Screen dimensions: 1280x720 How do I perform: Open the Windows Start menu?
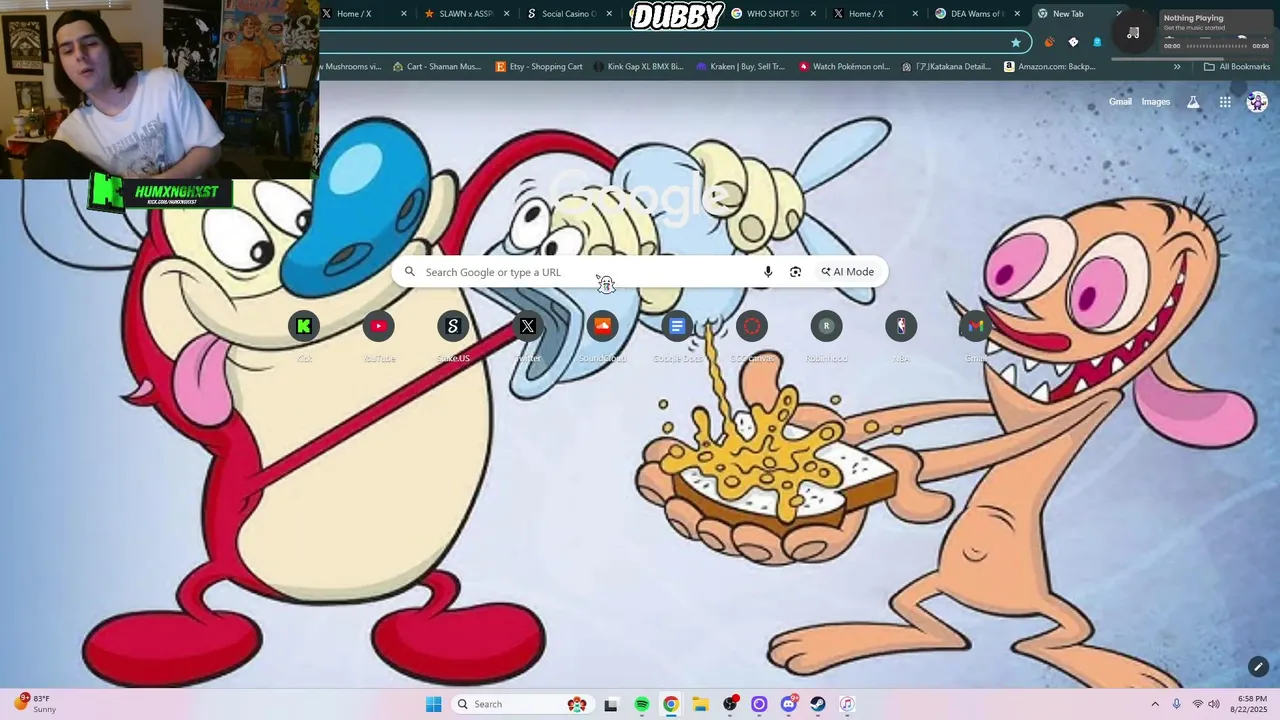(433, 704)
